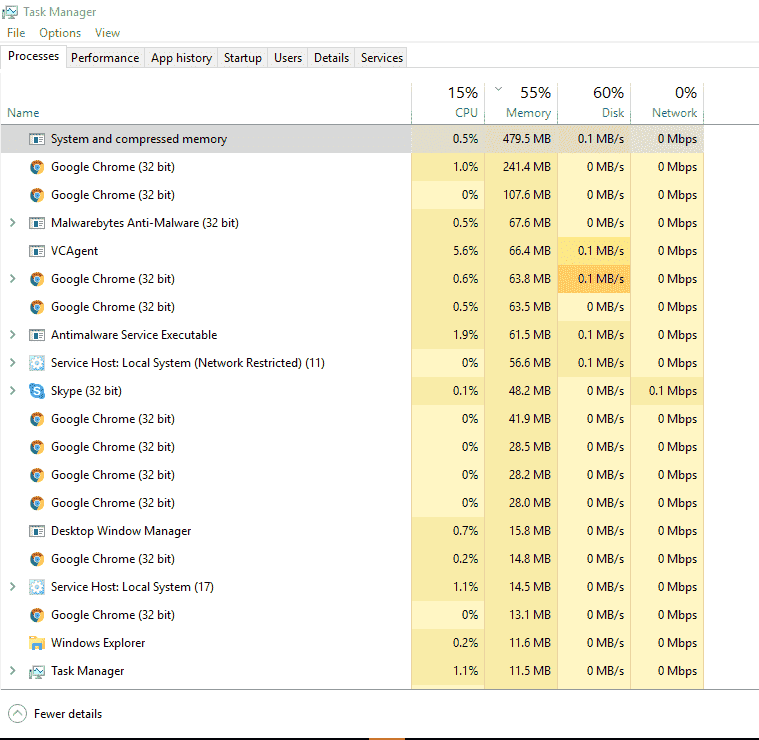
Task: Switch to the Performance tab
Action: 105,58
